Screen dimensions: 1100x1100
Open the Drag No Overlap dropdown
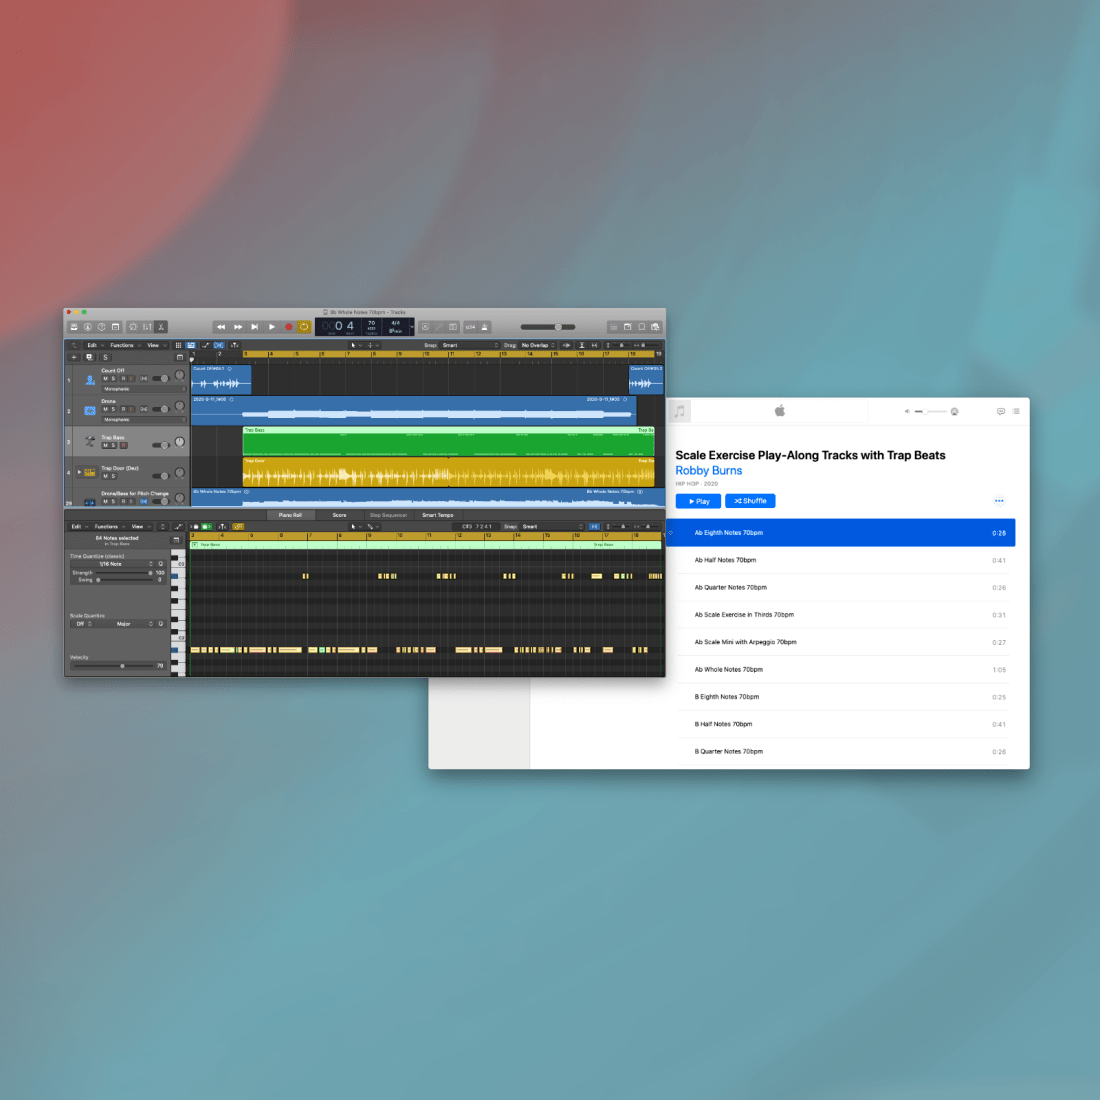click(x=538, y=345)
